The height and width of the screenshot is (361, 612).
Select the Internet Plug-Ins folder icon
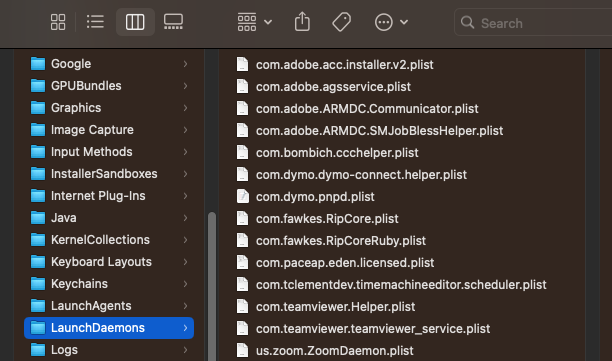[38, 196]
